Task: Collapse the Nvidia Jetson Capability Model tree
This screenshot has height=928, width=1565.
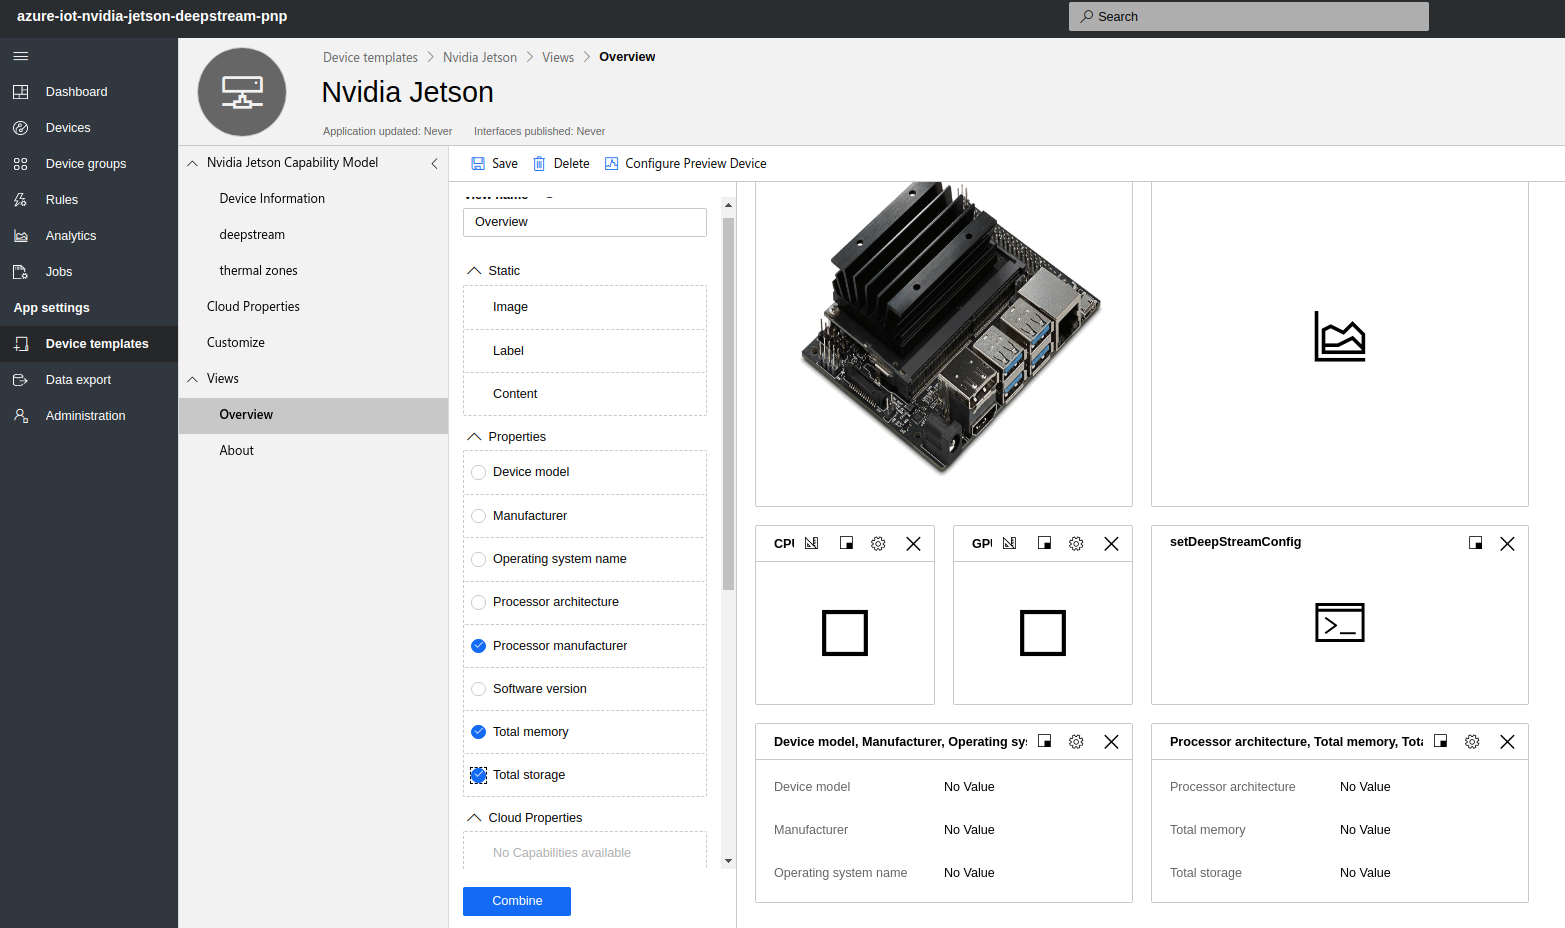Action: click(192, 163)
